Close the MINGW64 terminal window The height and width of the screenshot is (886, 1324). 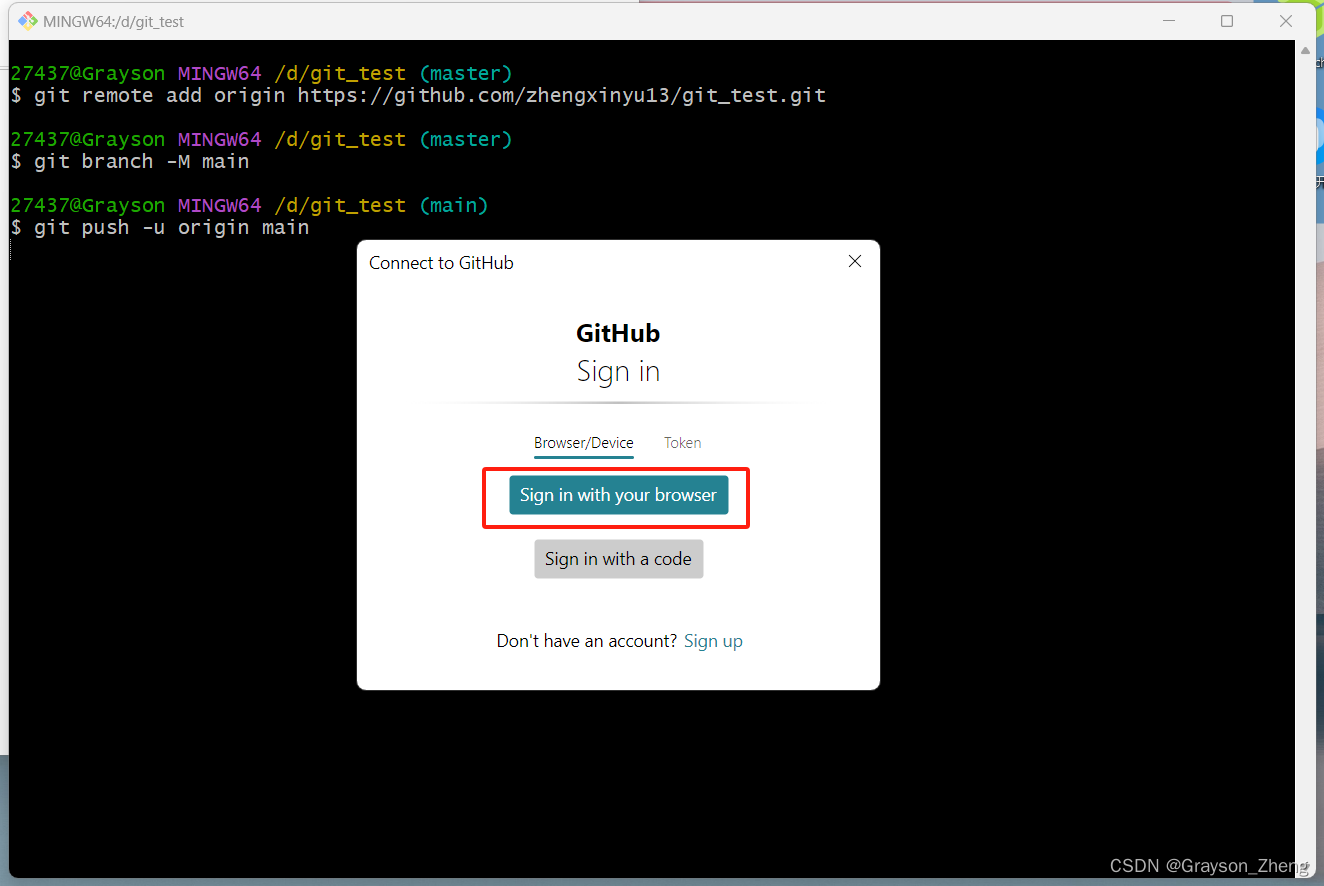coord(1287,21)
